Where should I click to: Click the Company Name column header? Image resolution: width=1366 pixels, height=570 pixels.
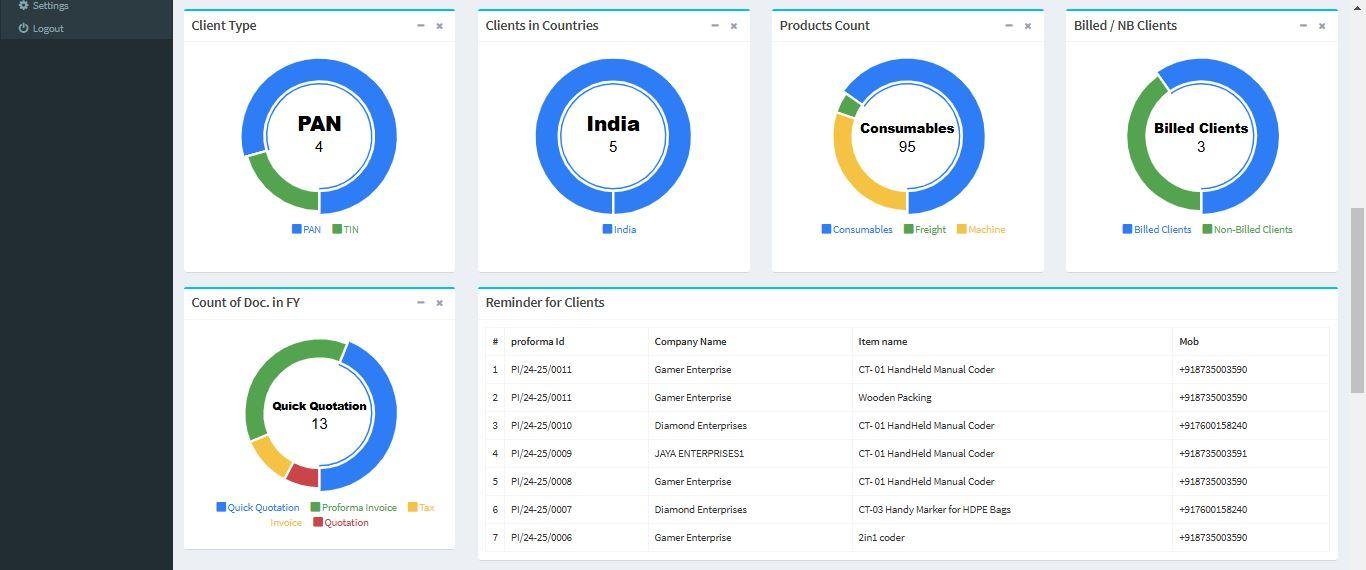tap(690, 342)
